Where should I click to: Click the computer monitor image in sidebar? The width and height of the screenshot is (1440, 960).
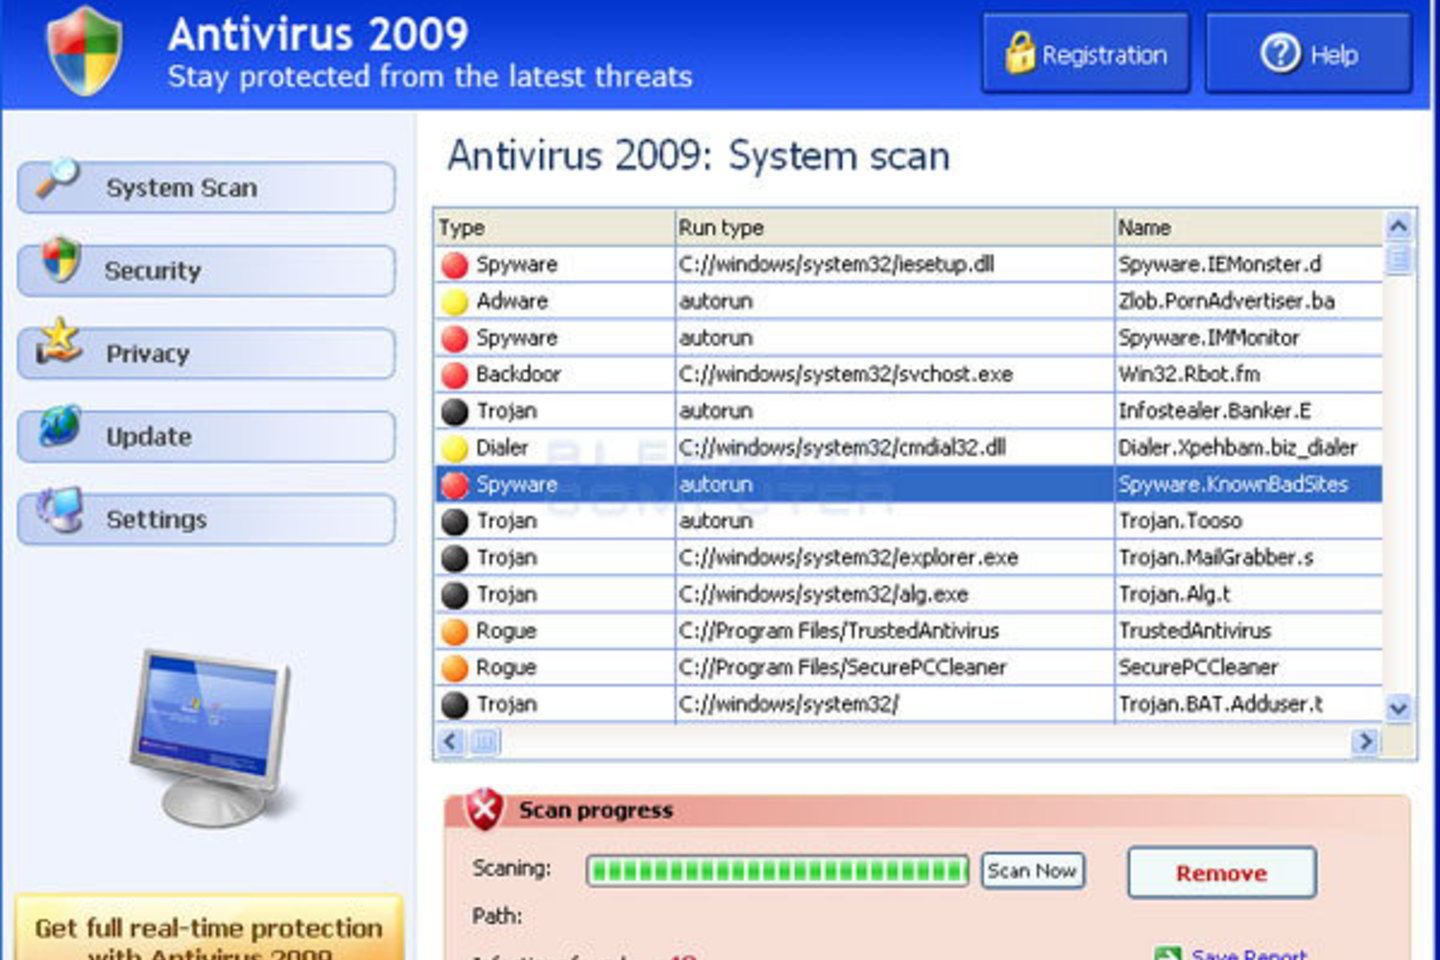[x=213, y=738]
